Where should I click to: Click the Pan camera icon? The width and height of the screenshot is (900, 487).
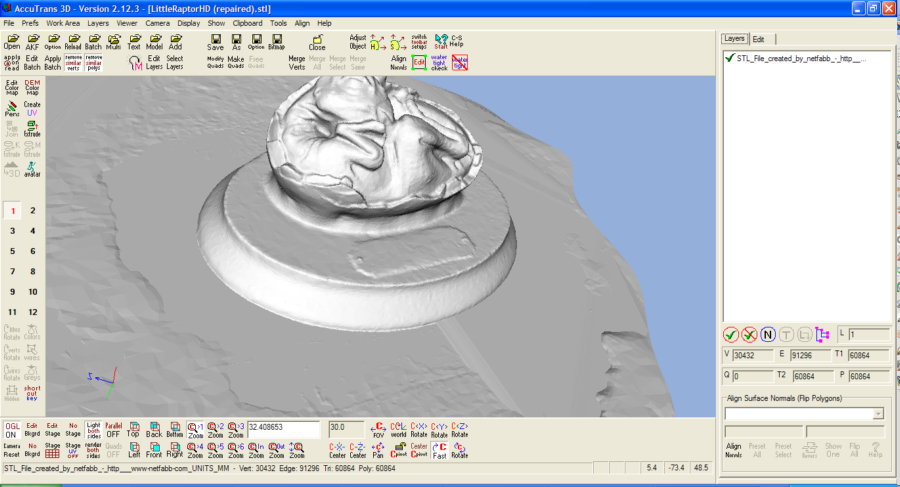click(379, 449)
